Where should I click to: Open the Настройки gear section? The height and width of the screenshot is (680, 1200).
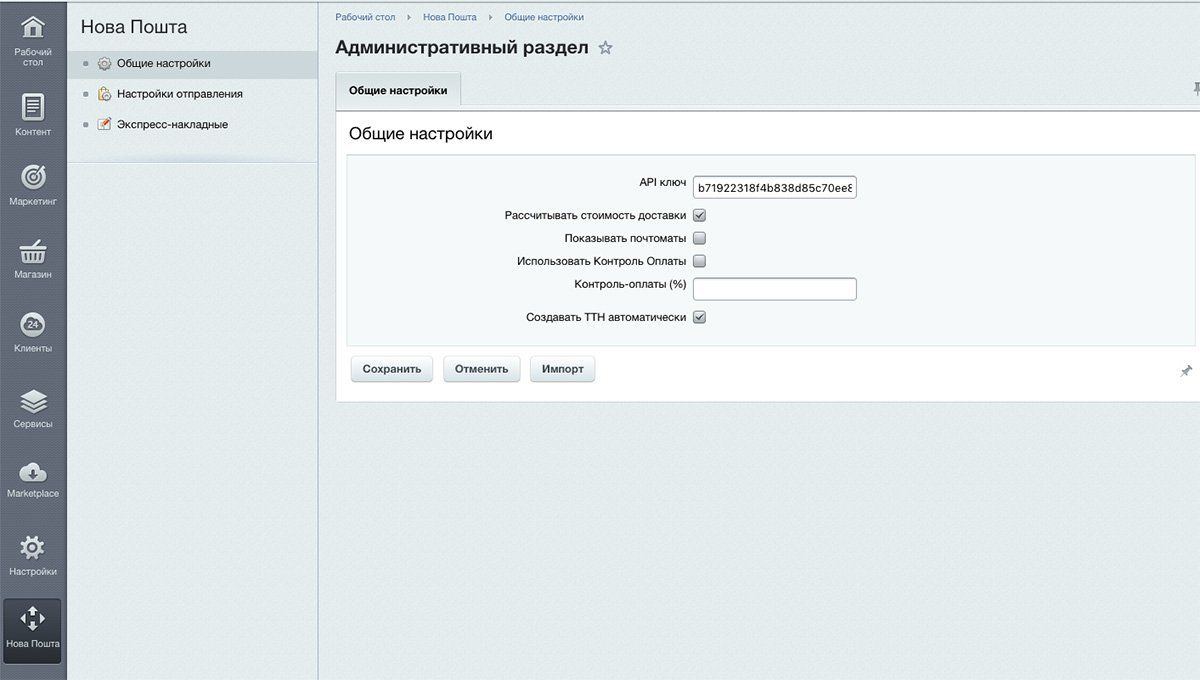tap(33, 556)
